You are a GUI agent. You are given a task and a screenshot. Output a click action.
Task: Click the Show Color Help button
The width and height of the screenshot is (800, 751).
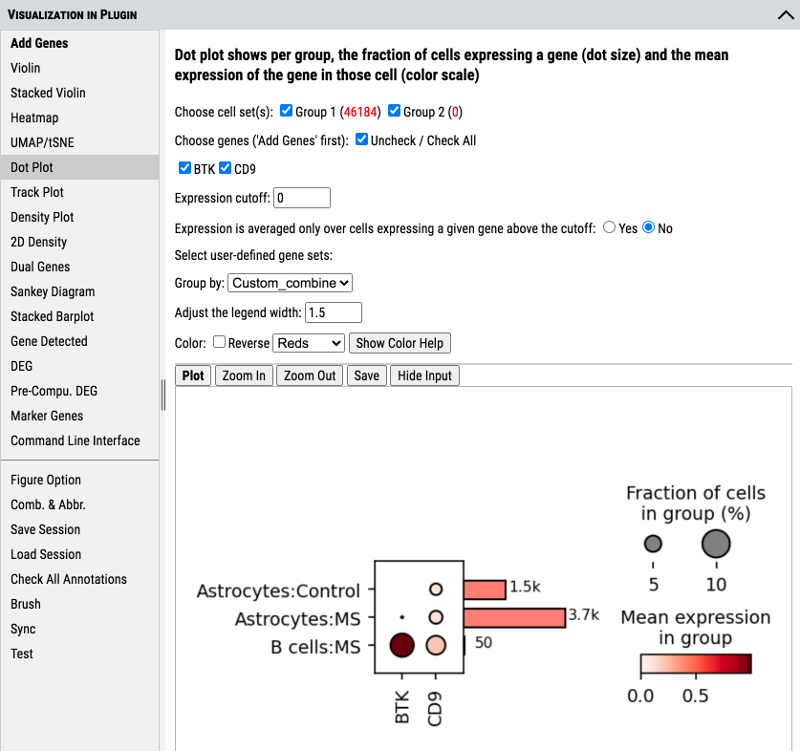tap(399, 343)
